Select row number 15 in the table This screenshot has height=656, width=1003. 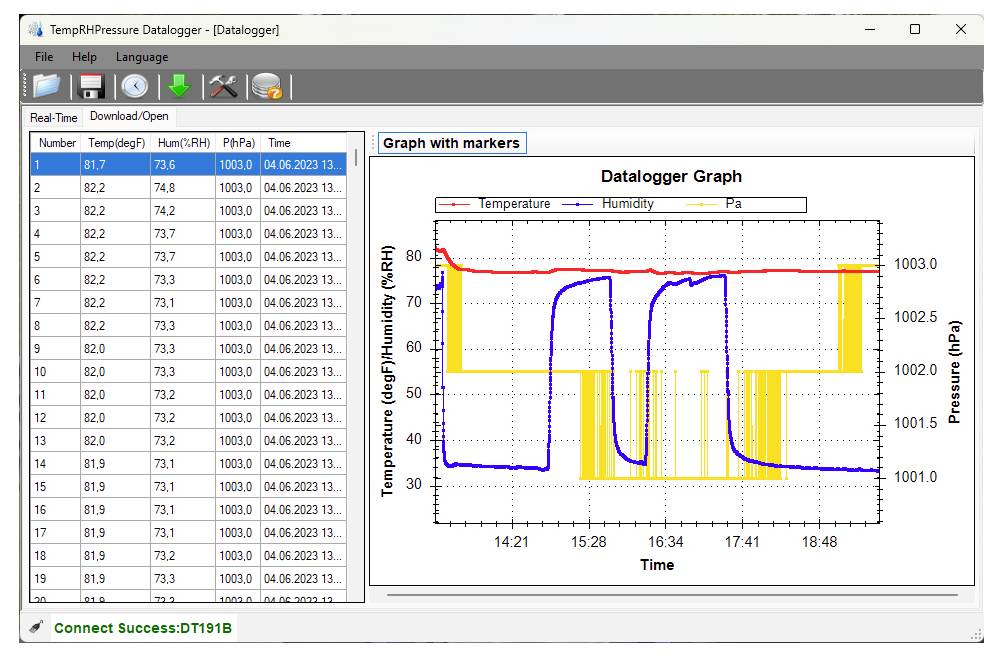click(x=189, y=487)
